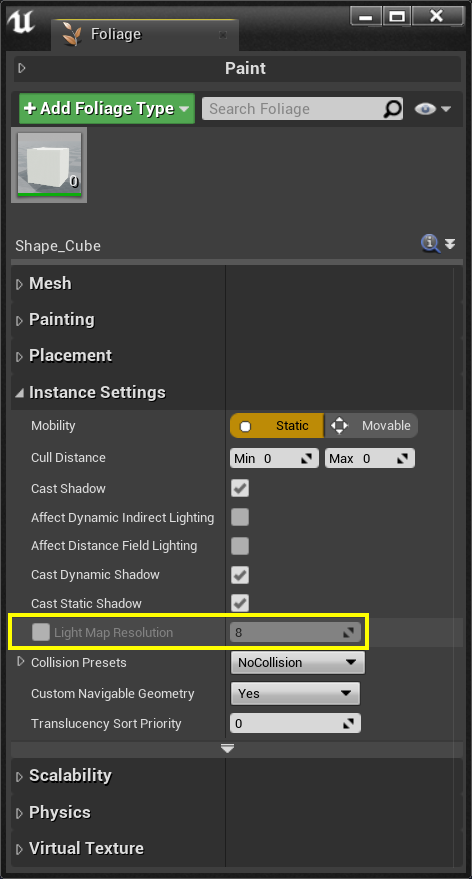Image resolution: width=472 pixels, height=879 pixels.
Task: Click the magnifier search icon in Search Foliage
Action: point(392,109)
